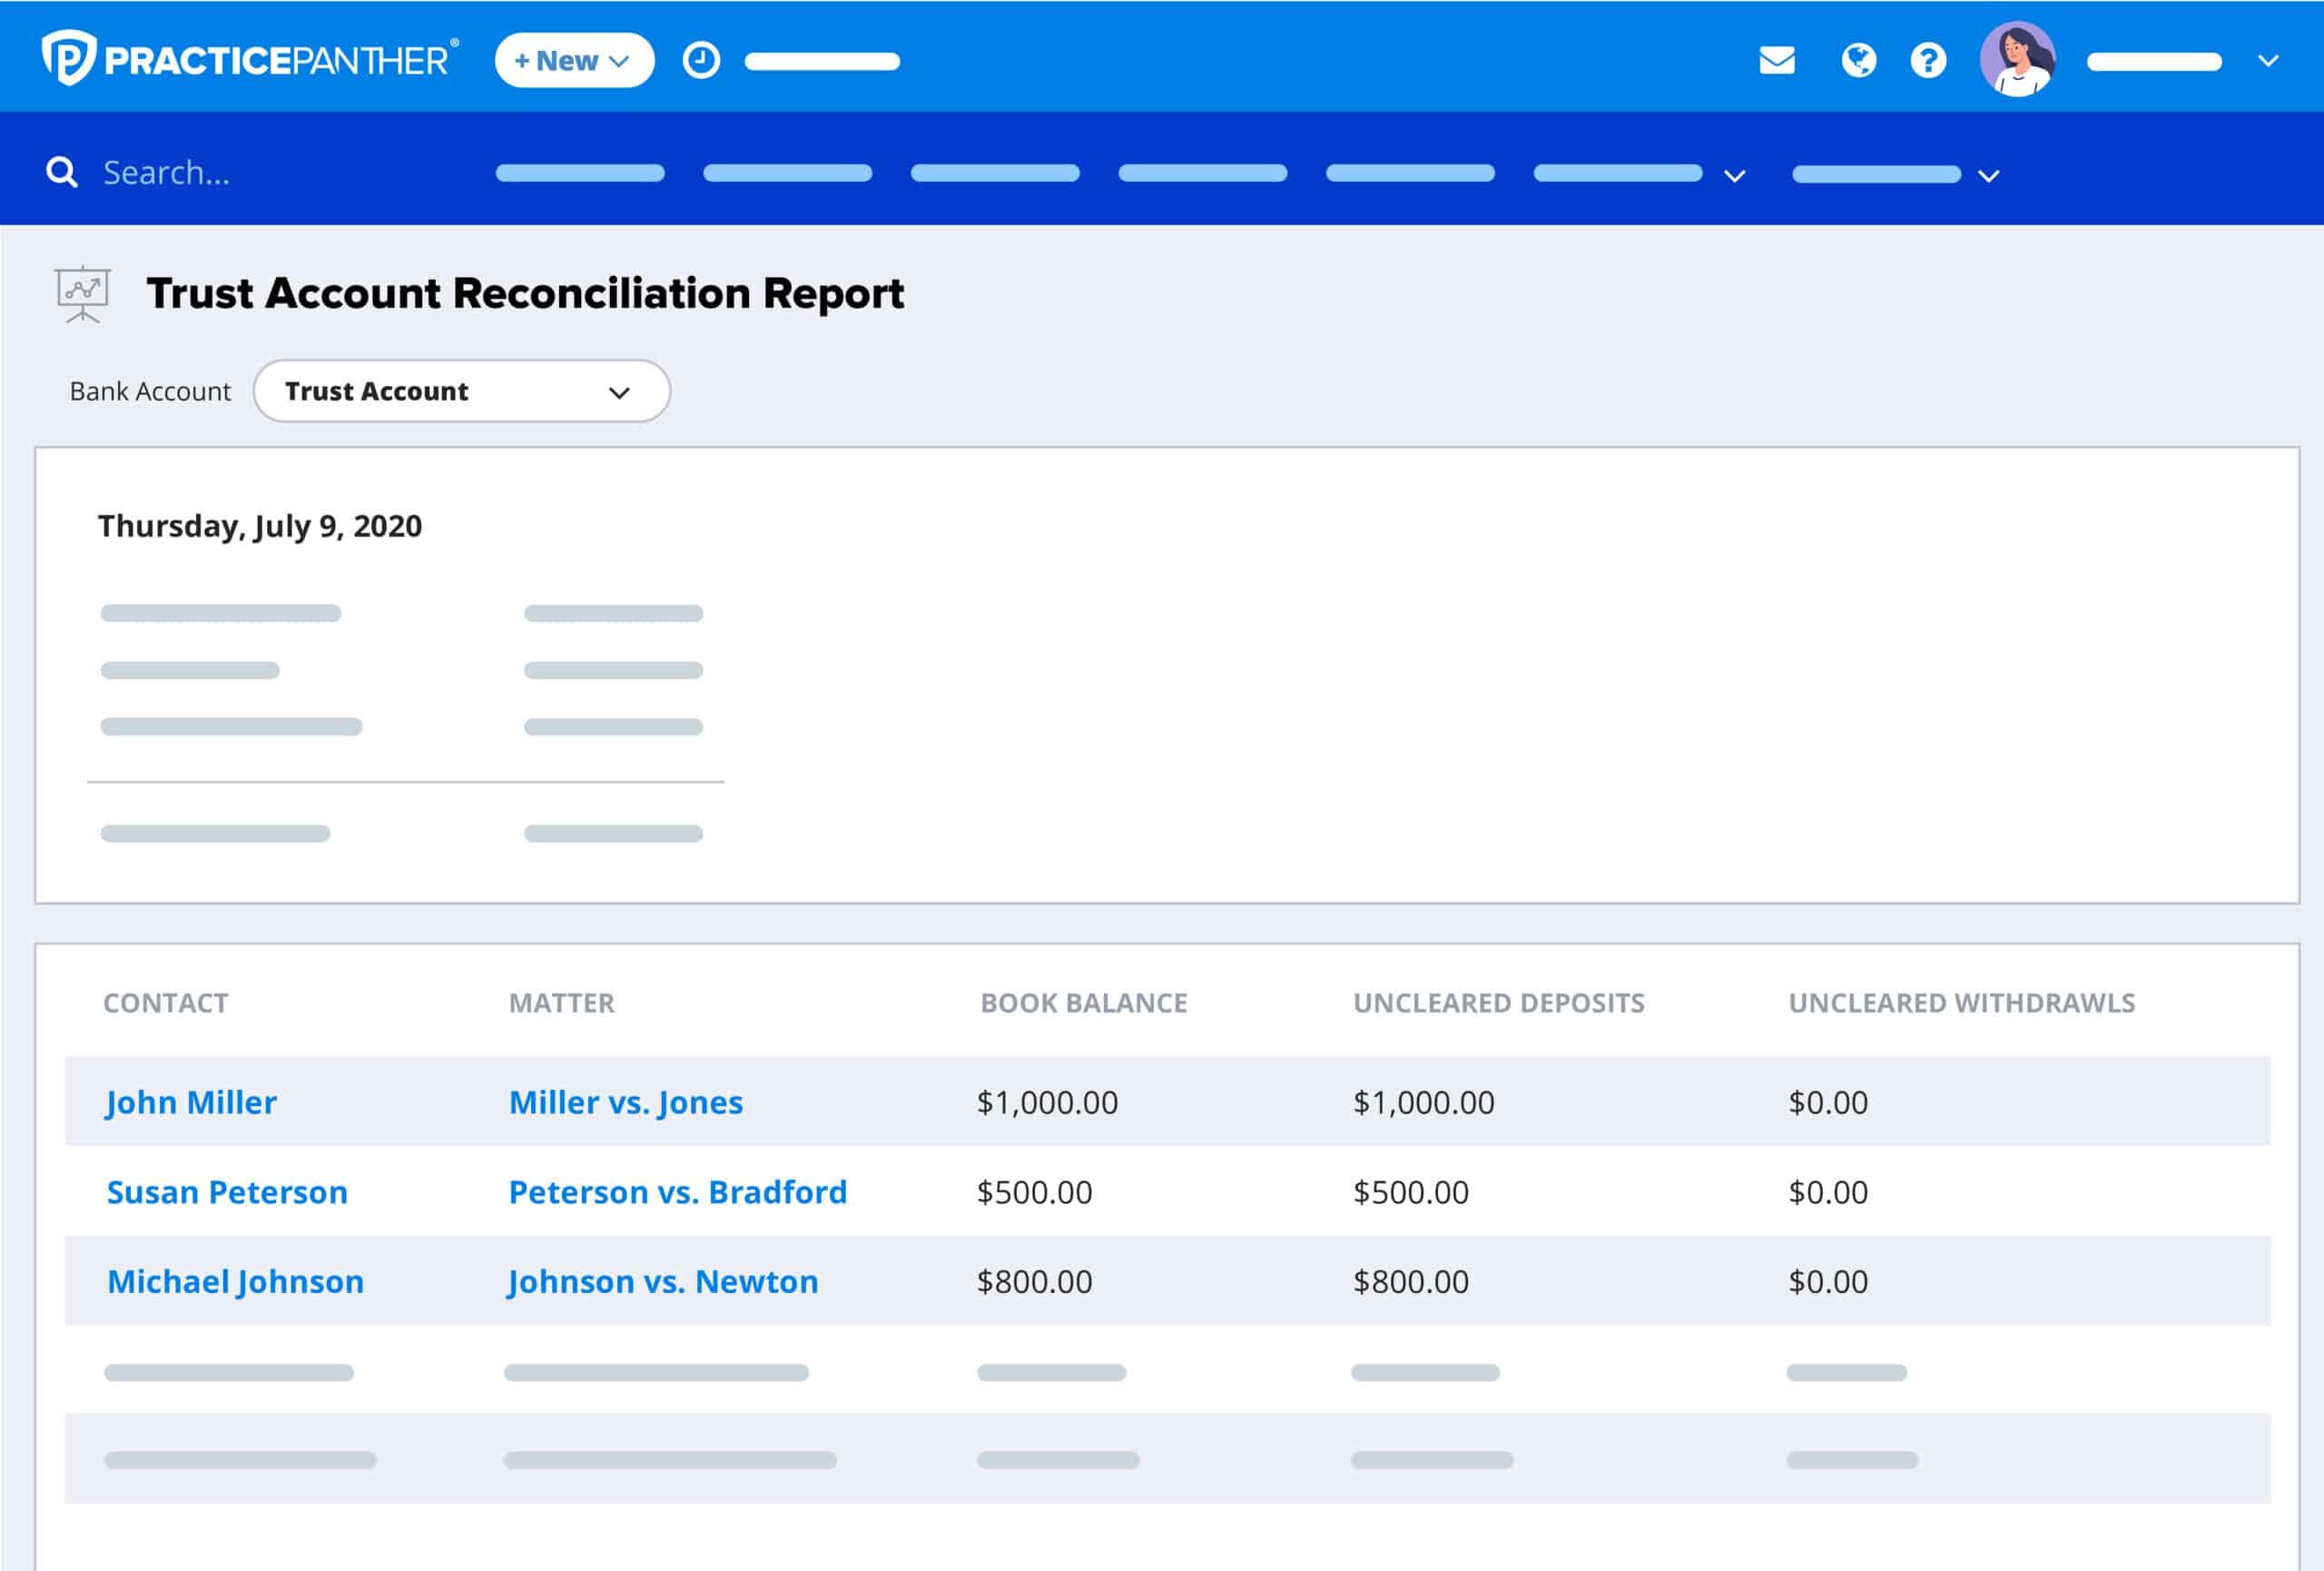Expand the navigation chevron in the blue bar
This screenshot has height=1571, width=2324.
[1735, 176]
